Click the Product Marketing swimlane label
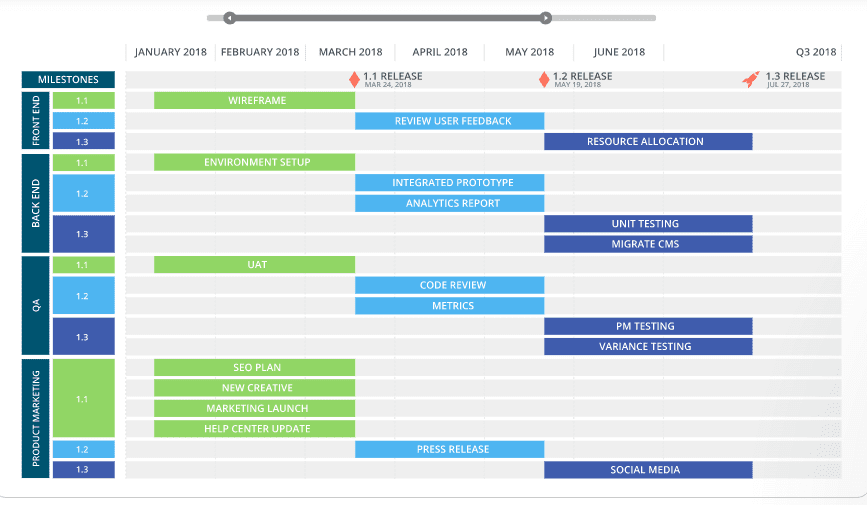The height and width of the screenshot is (505, 867). coord(35,418)
